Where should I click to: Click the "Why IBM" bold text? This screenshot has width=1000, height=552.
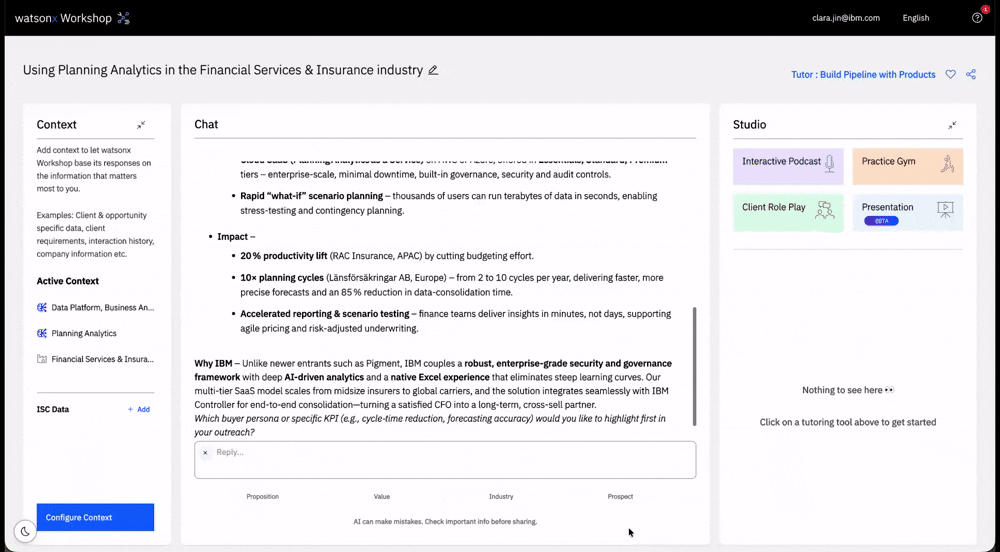pos(213,363)
